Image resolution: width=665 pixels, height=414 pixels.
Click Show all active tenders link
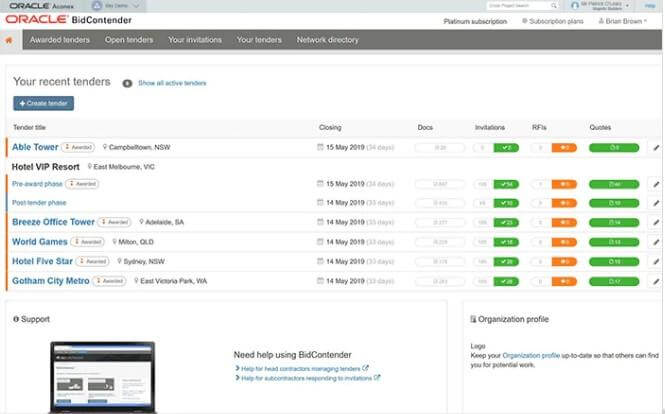pyautogui.click(x=172, y=83)
